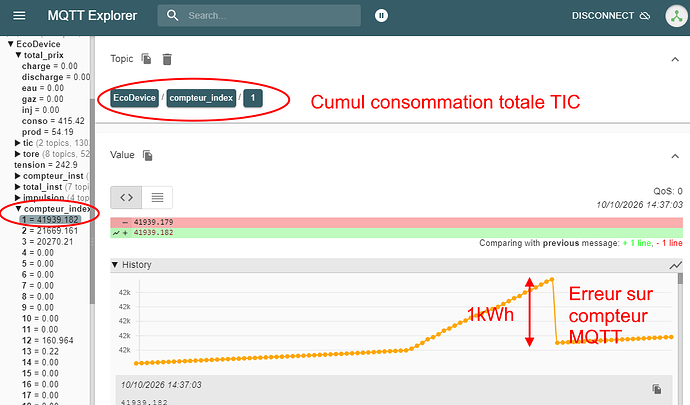Select tree item 4 = 0.00
Image resolution: width=690 pixels, height=405 pixels.
click(38, 253)
